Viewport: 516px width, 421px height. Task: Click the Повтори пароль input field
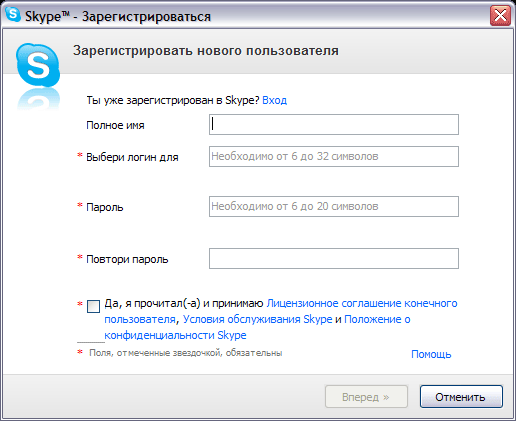tap(334, 258)
